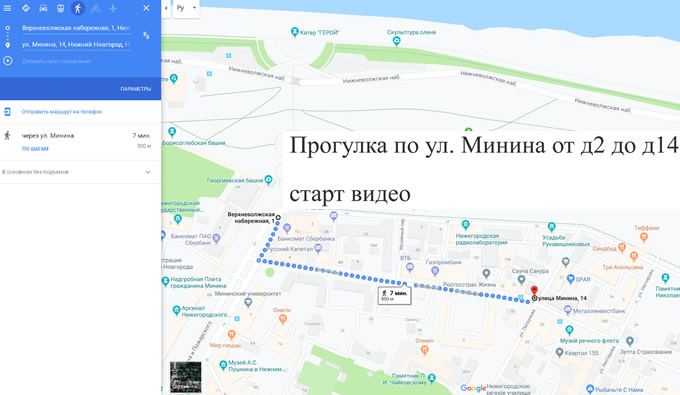Collapse the side panel arrow
This screenshot has width=680, height=395.
[166, 8]
